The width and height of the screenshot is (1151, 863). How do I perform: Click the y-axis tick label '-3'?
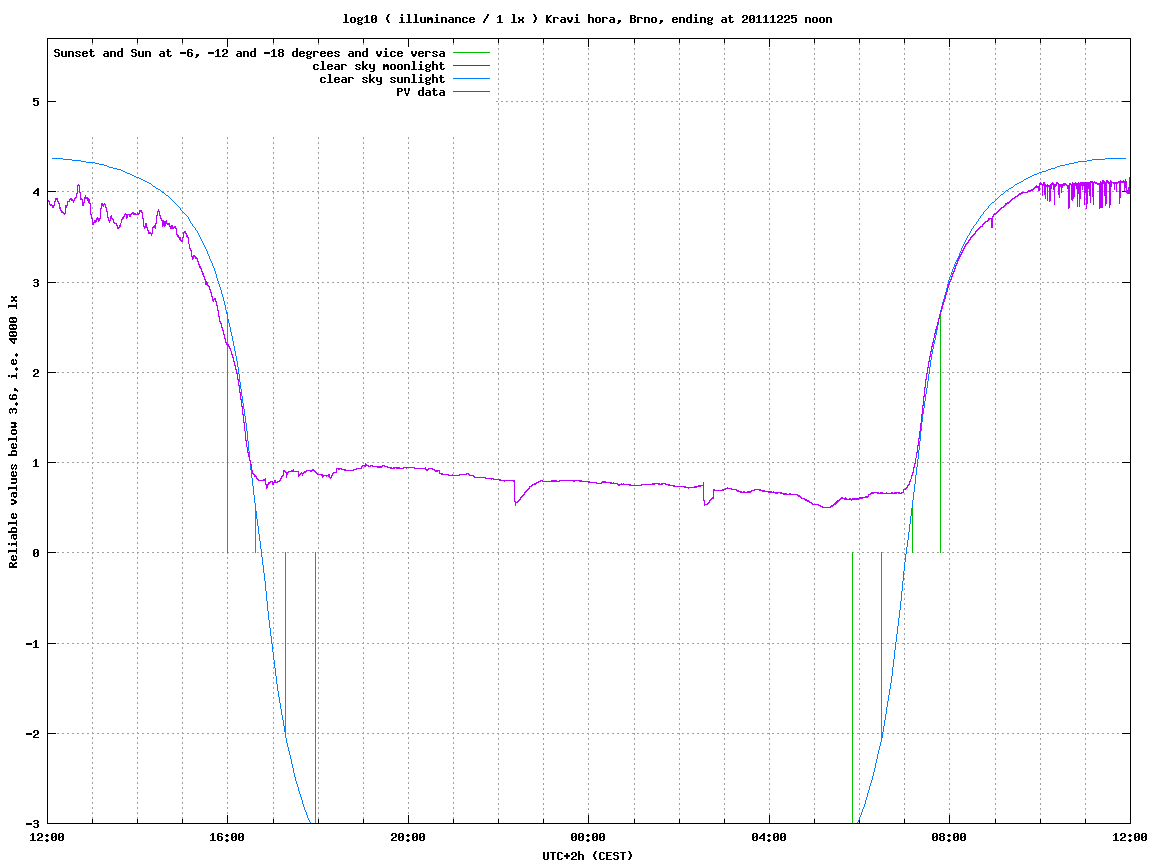(x=32, y=824)
